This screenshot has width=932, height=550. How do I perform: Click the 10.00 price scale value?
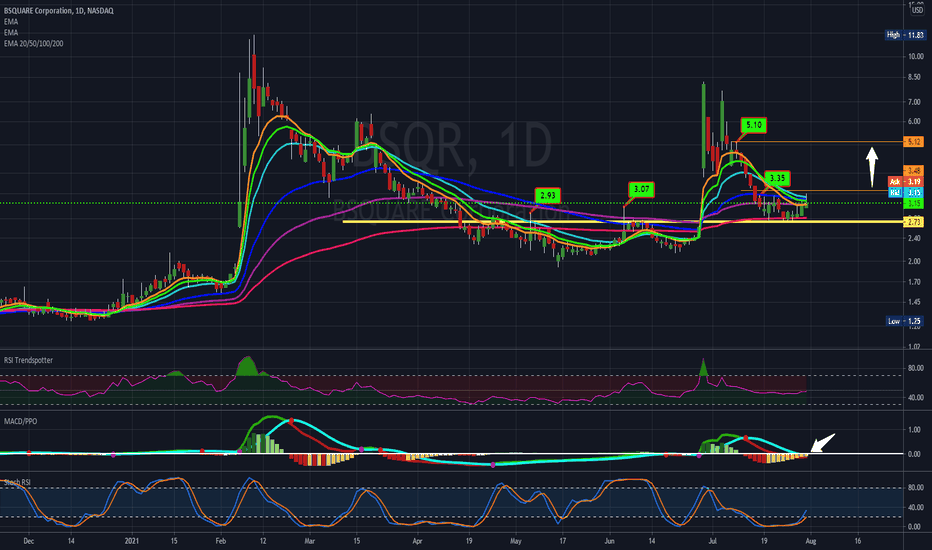click(914, 56)
